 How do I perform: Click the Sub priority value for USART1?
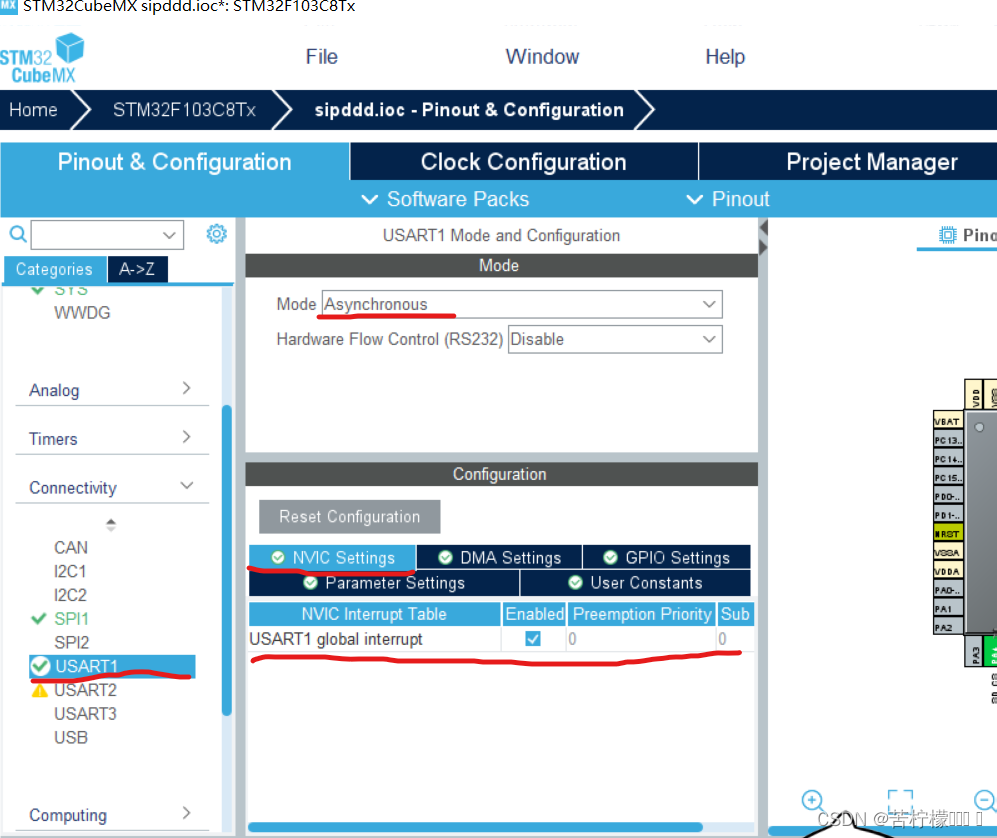[735, 638]
